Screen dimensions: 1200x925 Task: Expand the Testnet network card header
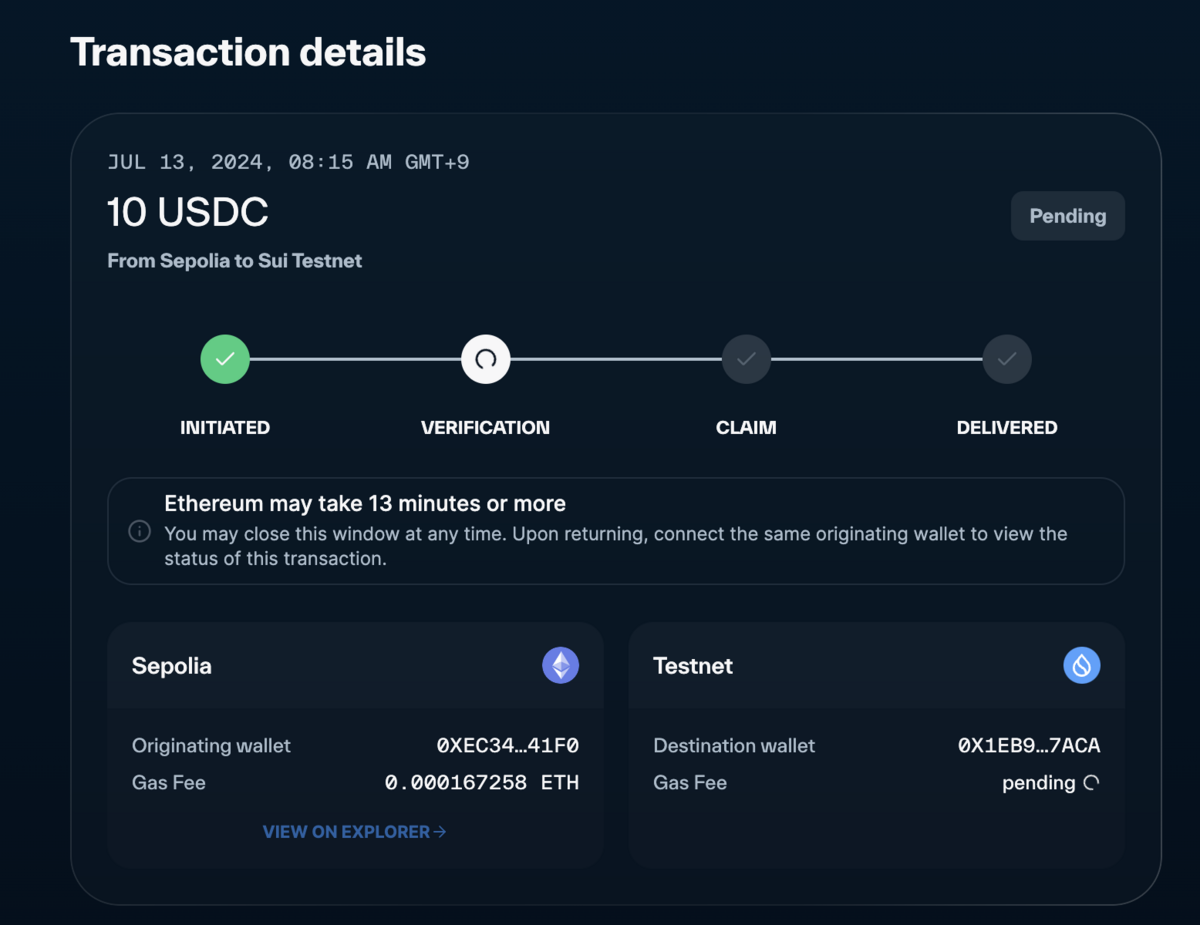point(876,665)
